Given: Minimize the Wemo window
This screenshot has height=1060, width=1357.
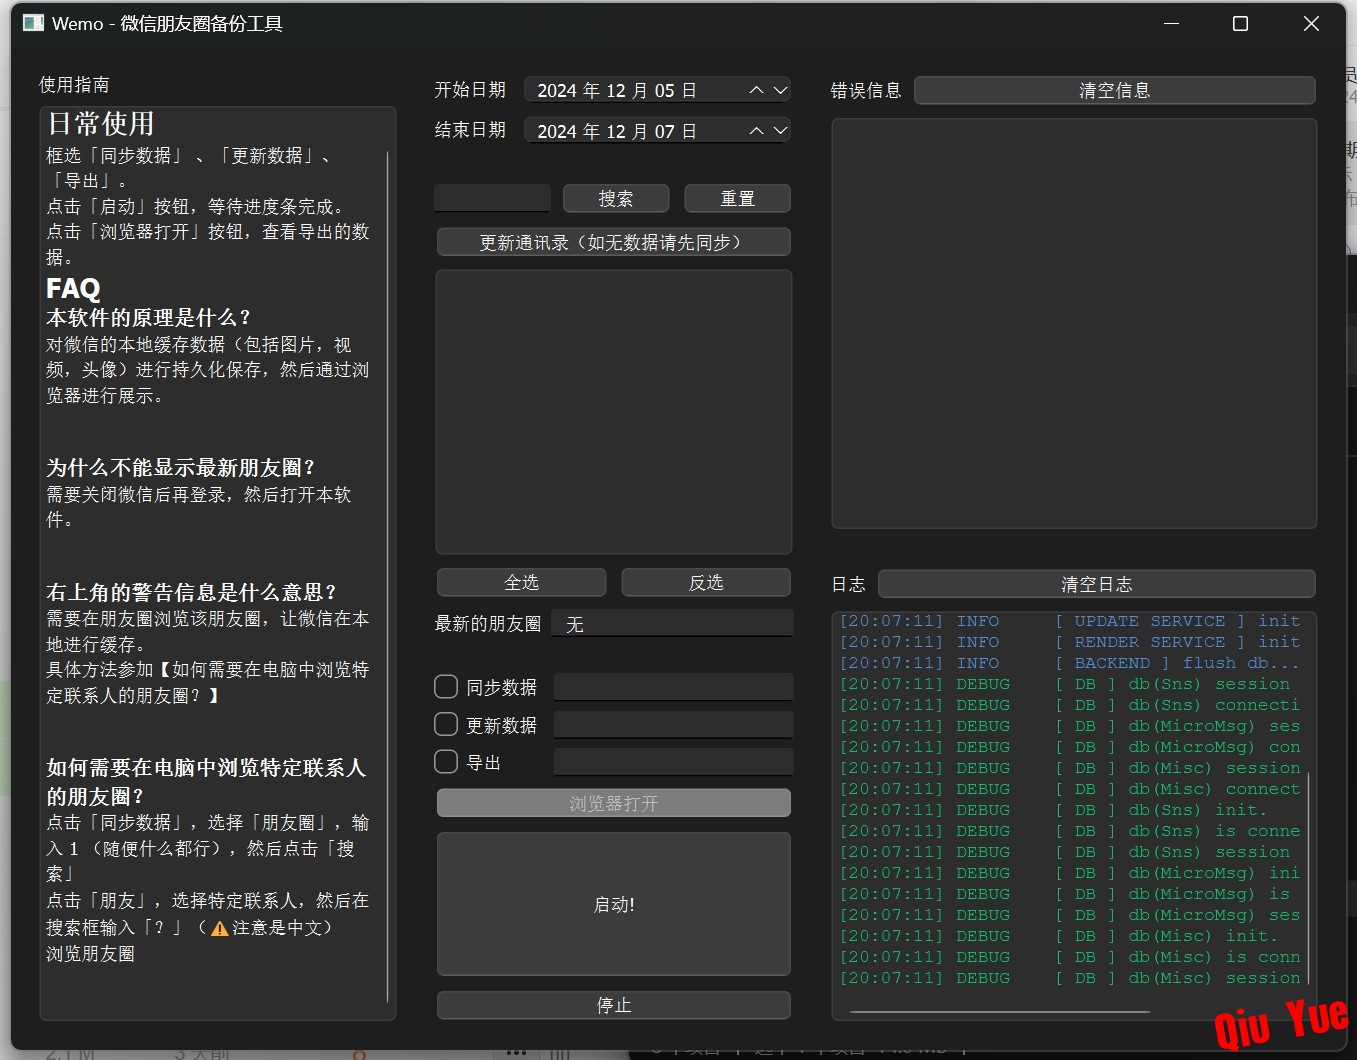Looking at the screenshot, I should pos(1171,23).
